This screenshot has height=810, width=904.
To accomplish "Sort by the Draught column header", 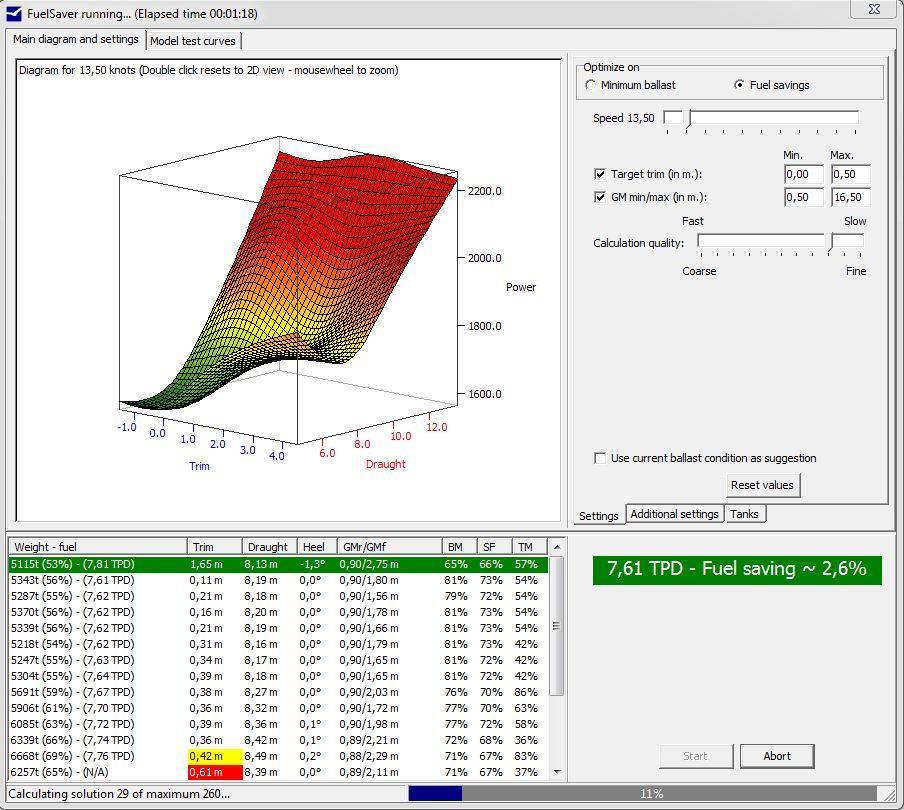I will [x=269, y=547].
